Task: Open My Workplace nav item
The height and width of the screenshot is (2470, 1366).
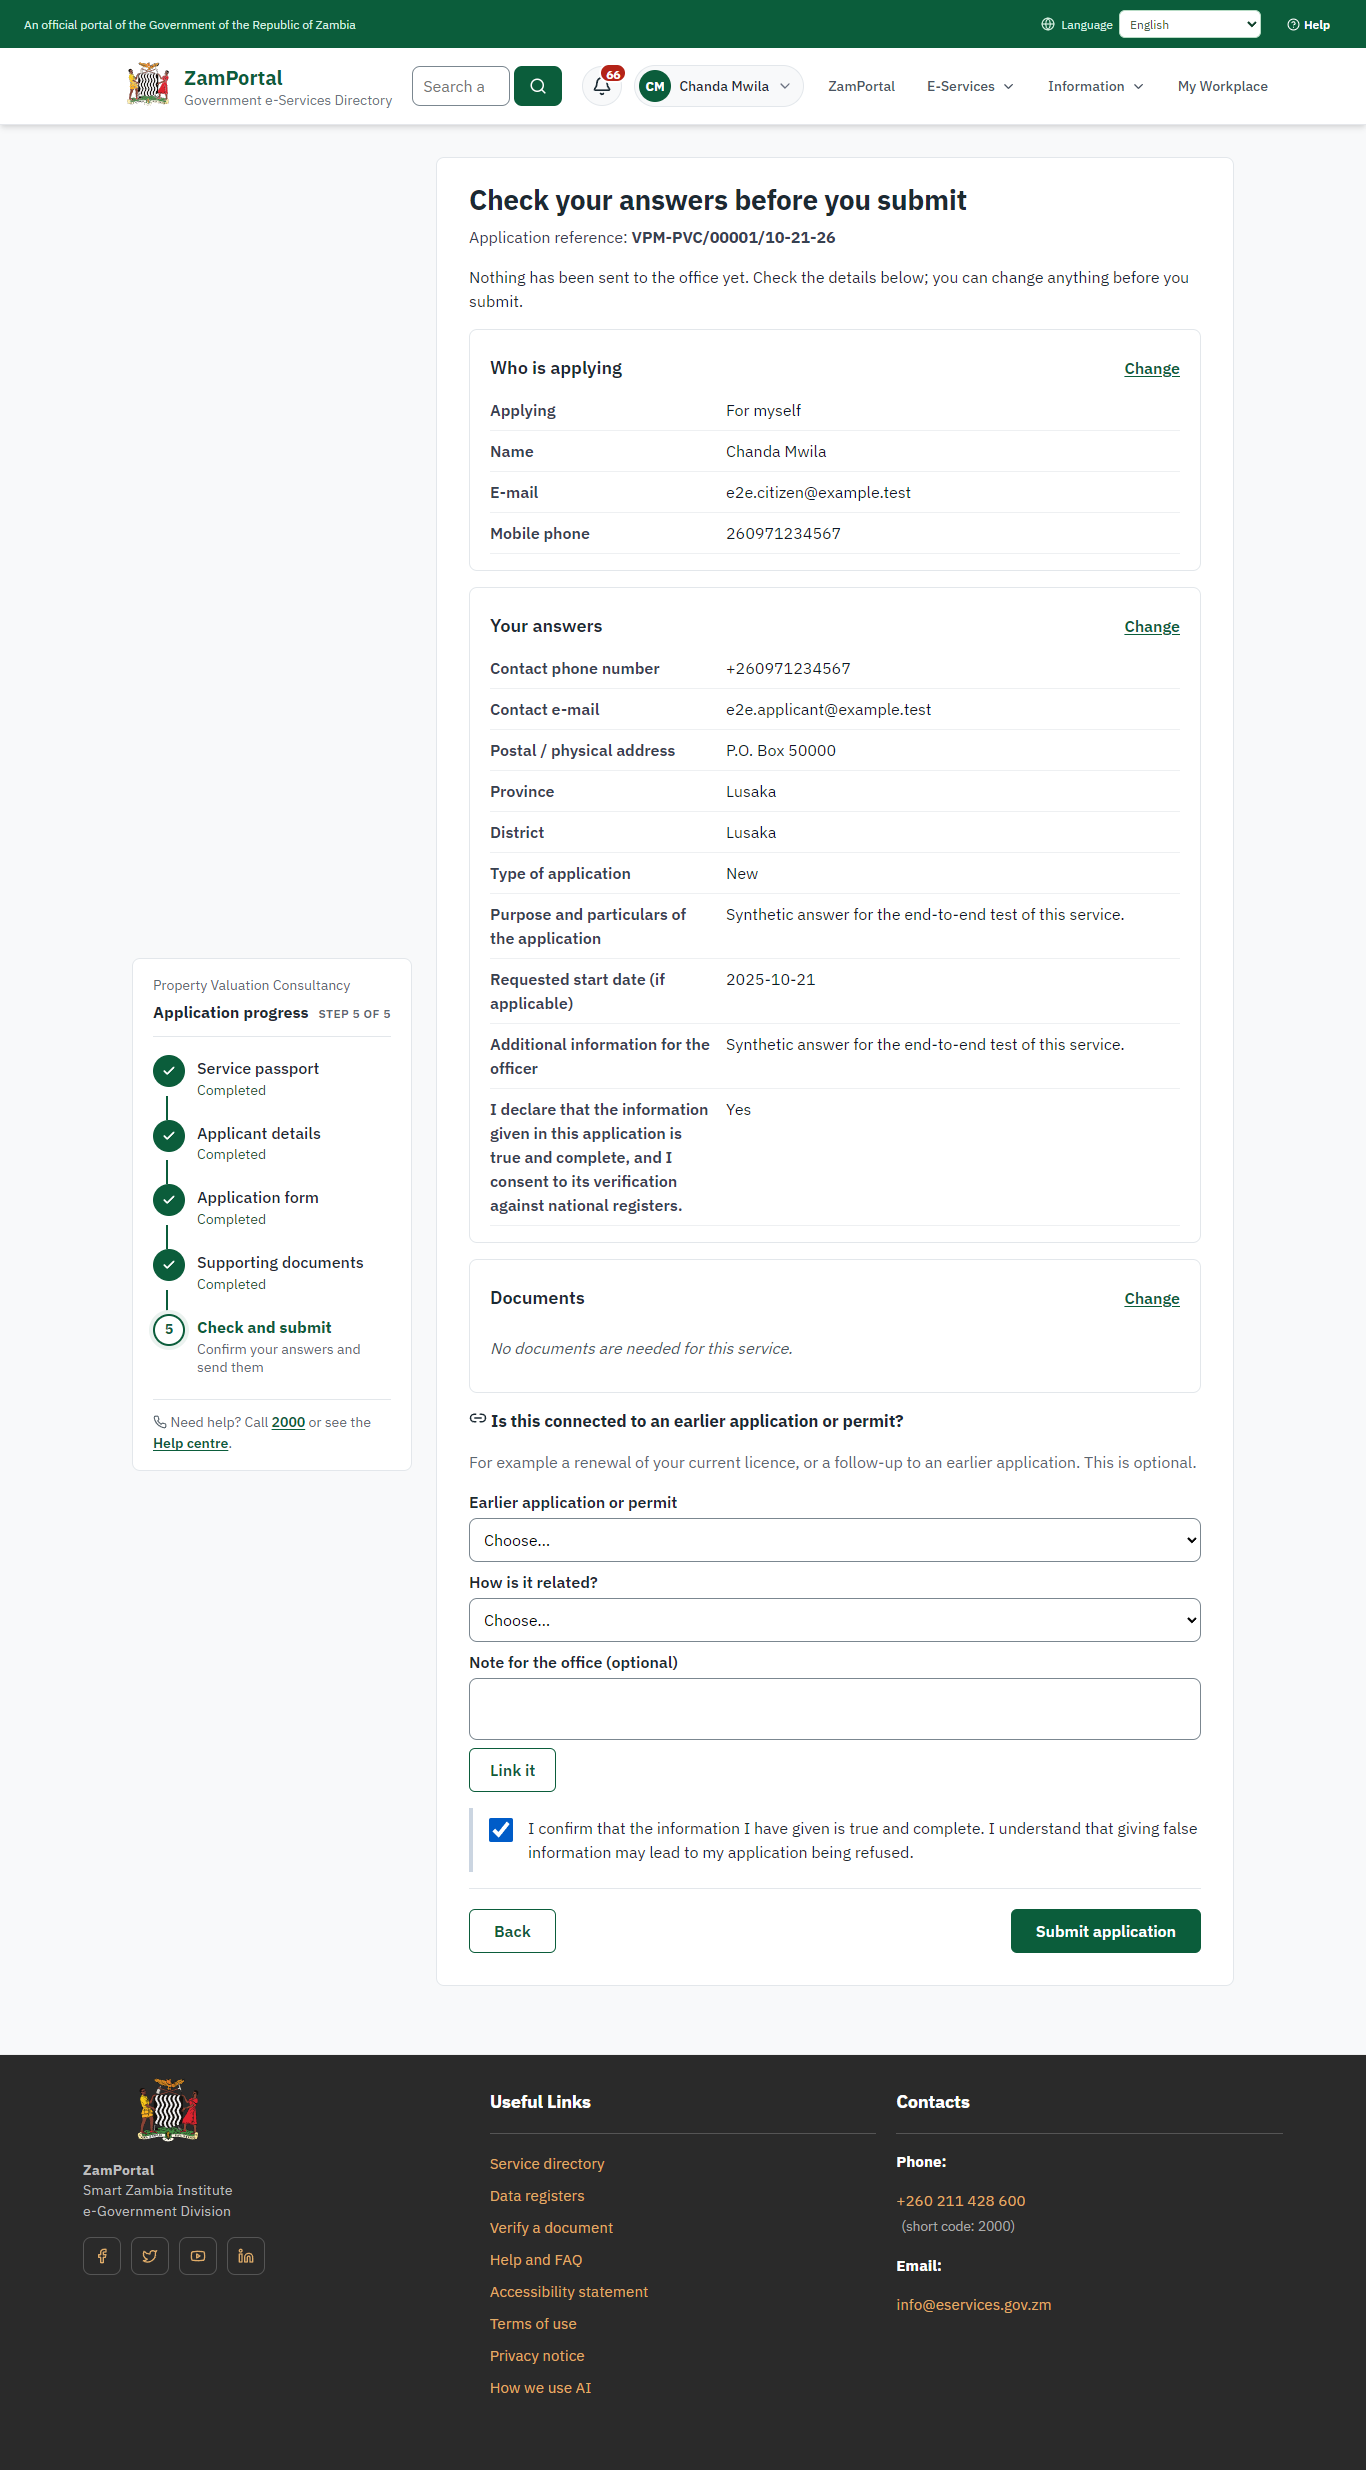Action: 1223,86
